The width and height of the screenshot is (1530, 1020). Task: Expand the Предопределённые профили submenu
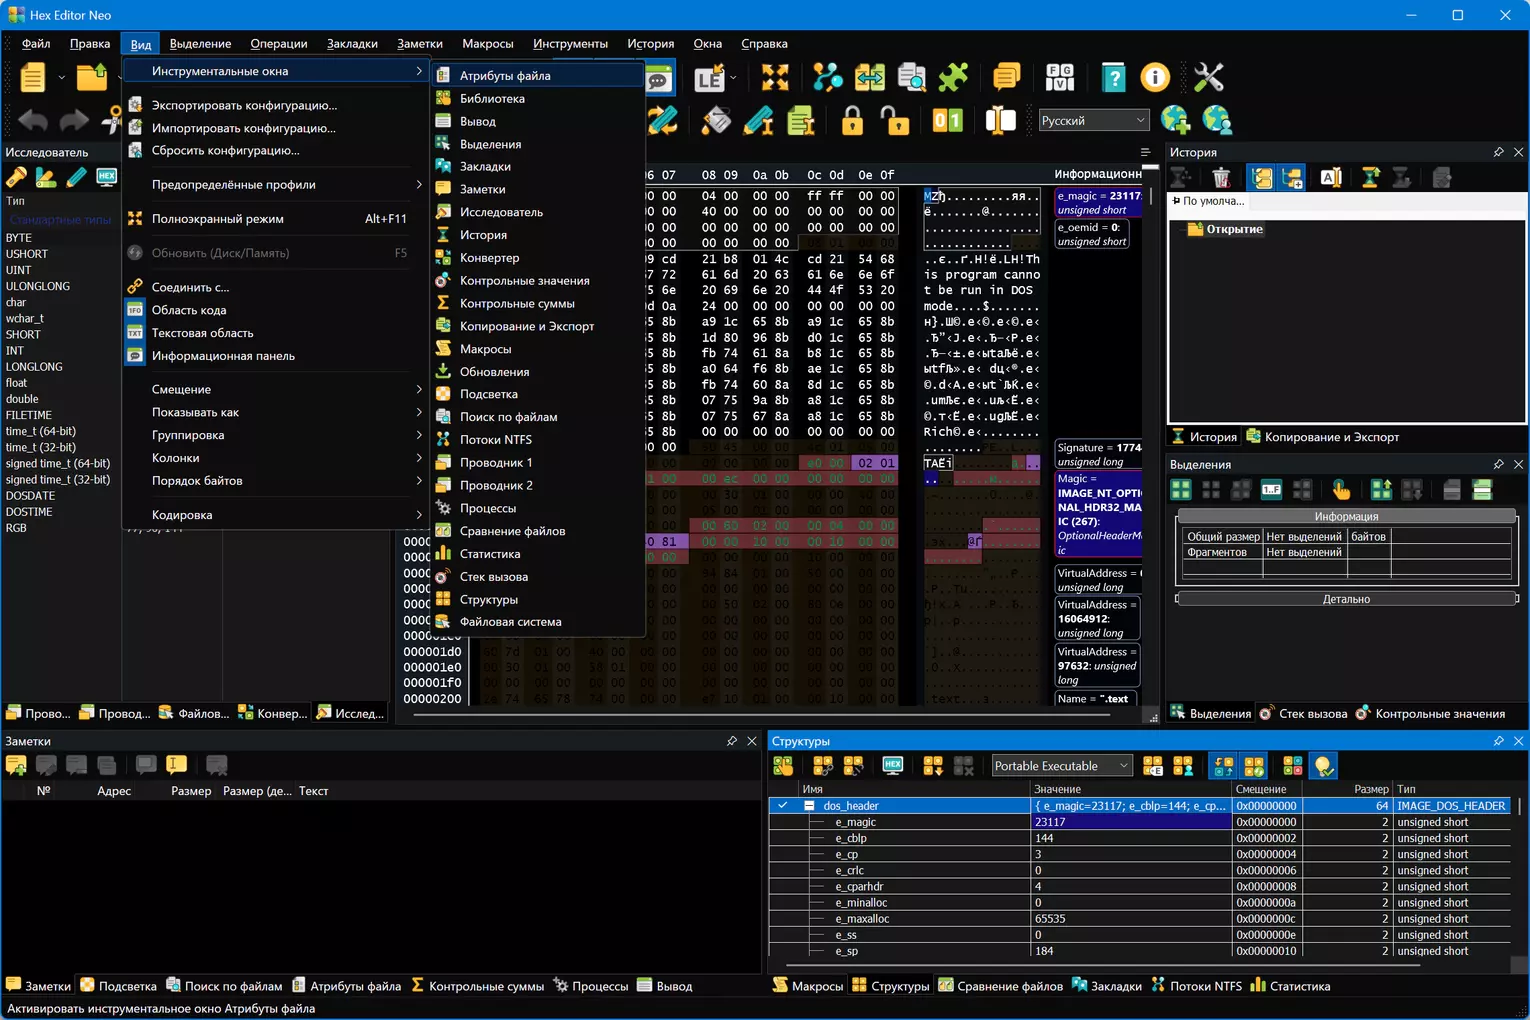coord(277,184)
